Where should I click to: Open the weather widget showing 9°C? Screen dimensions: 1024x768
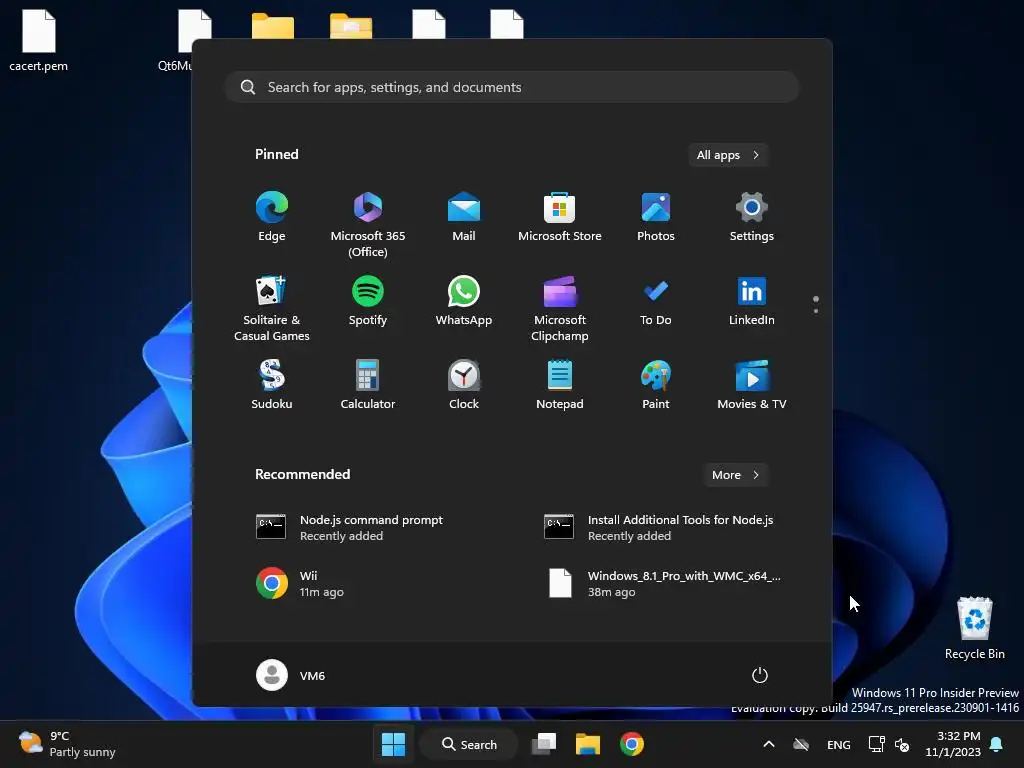(67, 744)
